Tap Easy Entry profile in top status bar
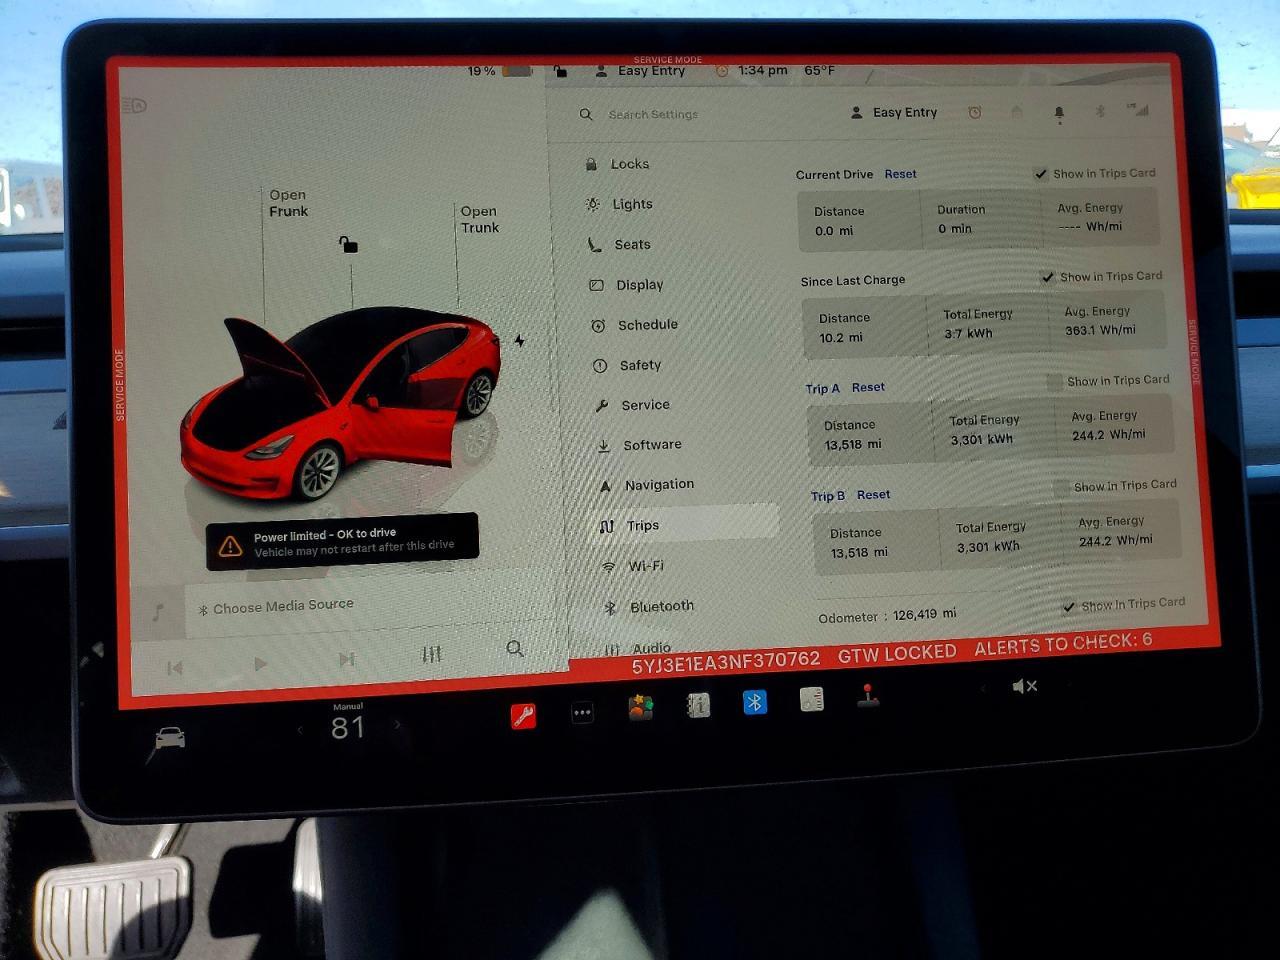The image size is (1280, 960). tap(641, 71)
